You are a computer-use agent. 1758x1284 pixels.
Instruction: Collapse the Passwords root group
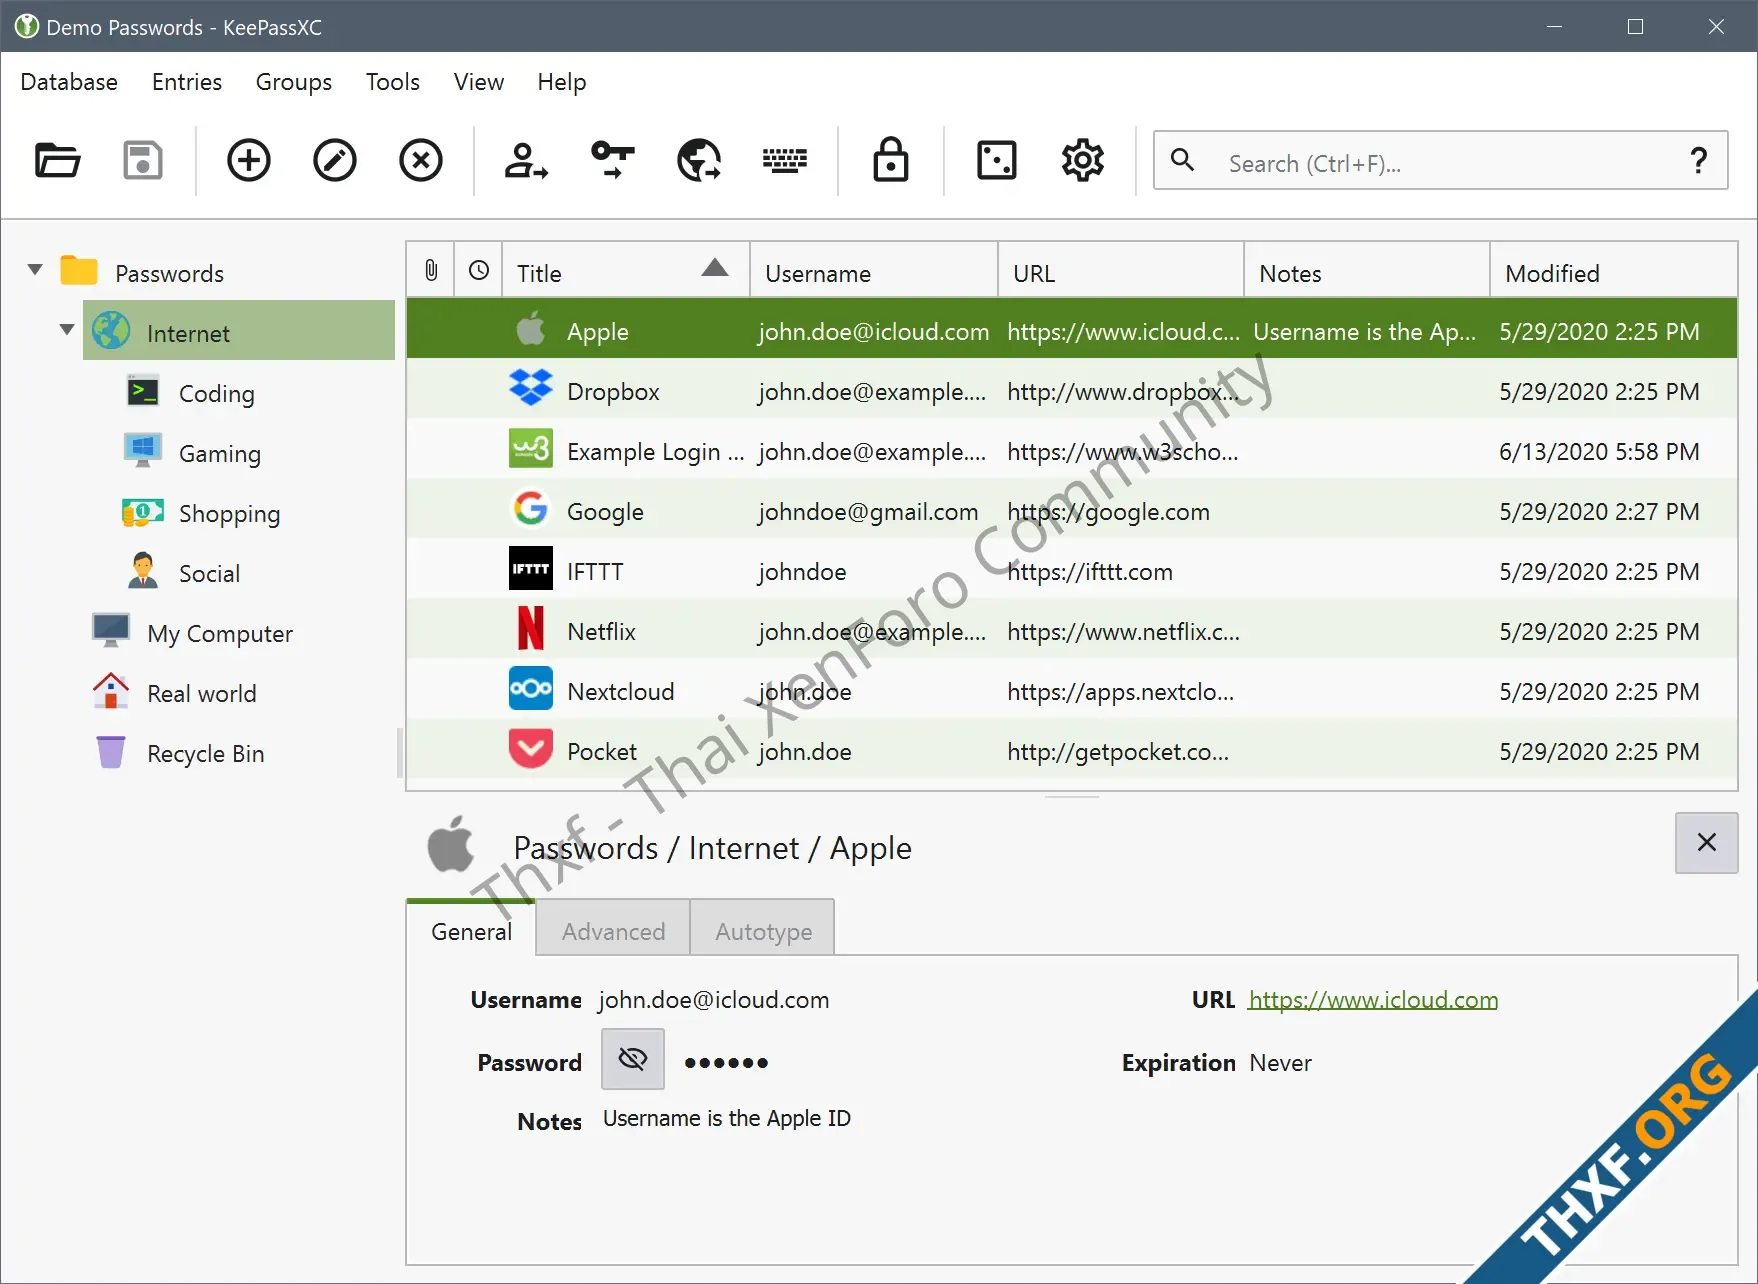tap(35, 270)
